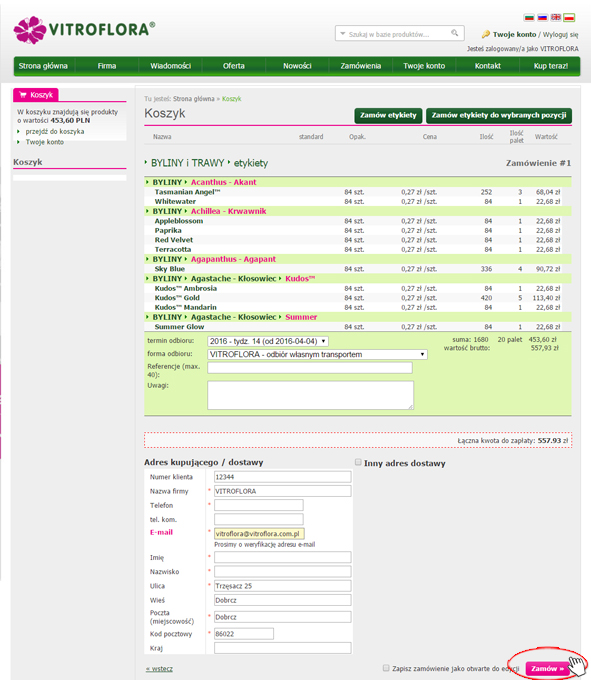591x680 pixels.
Task: Click the Kod pocztowy field
Action: pyautogui.click(x=244, y=634)
